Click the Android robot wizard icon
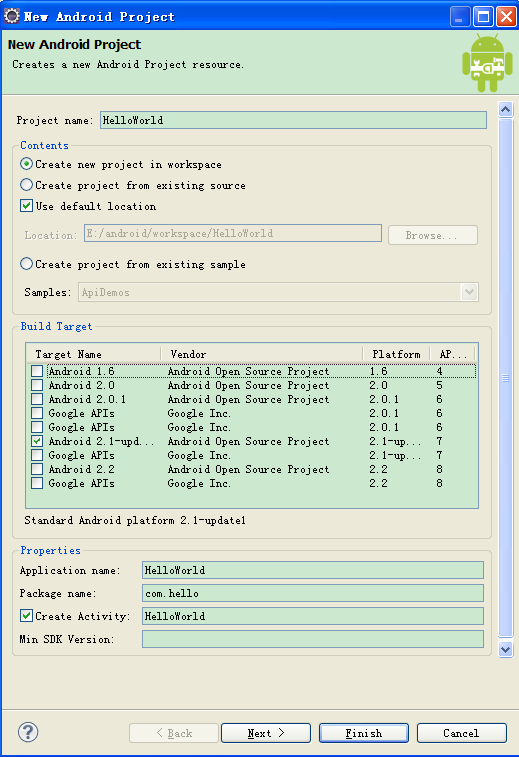 [487, 63]
